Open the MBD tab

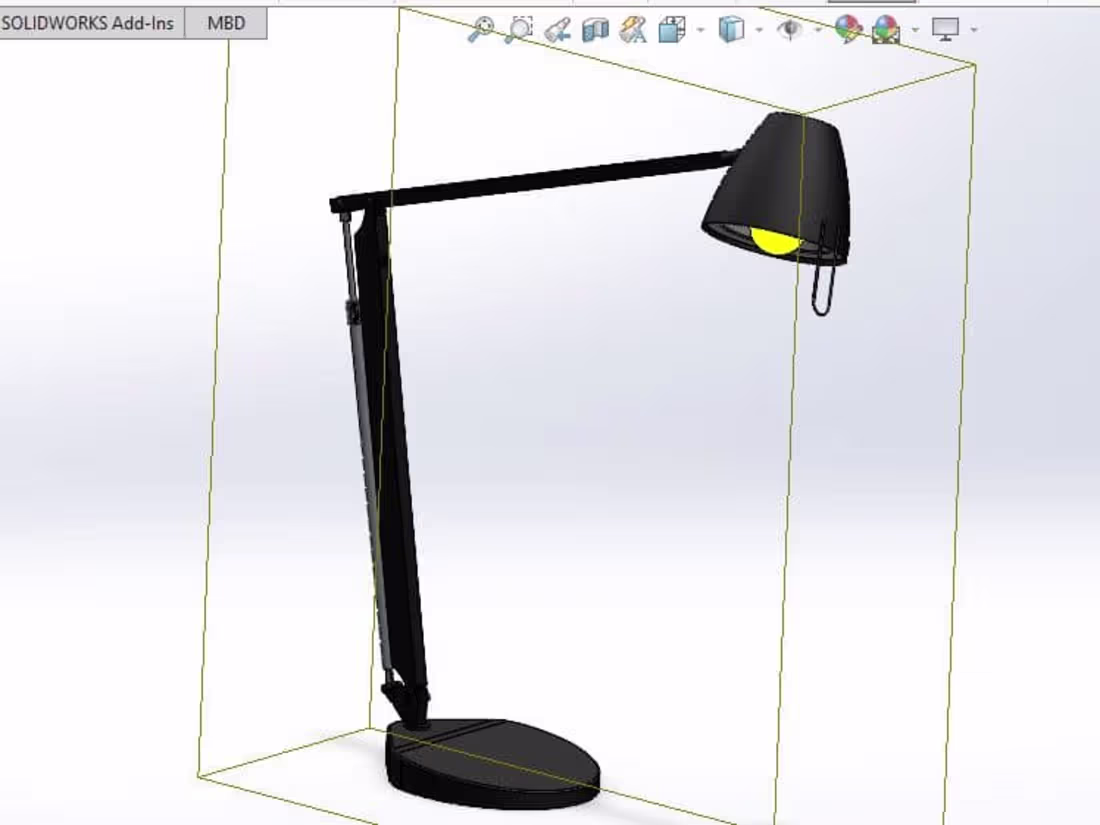[227, 22]
